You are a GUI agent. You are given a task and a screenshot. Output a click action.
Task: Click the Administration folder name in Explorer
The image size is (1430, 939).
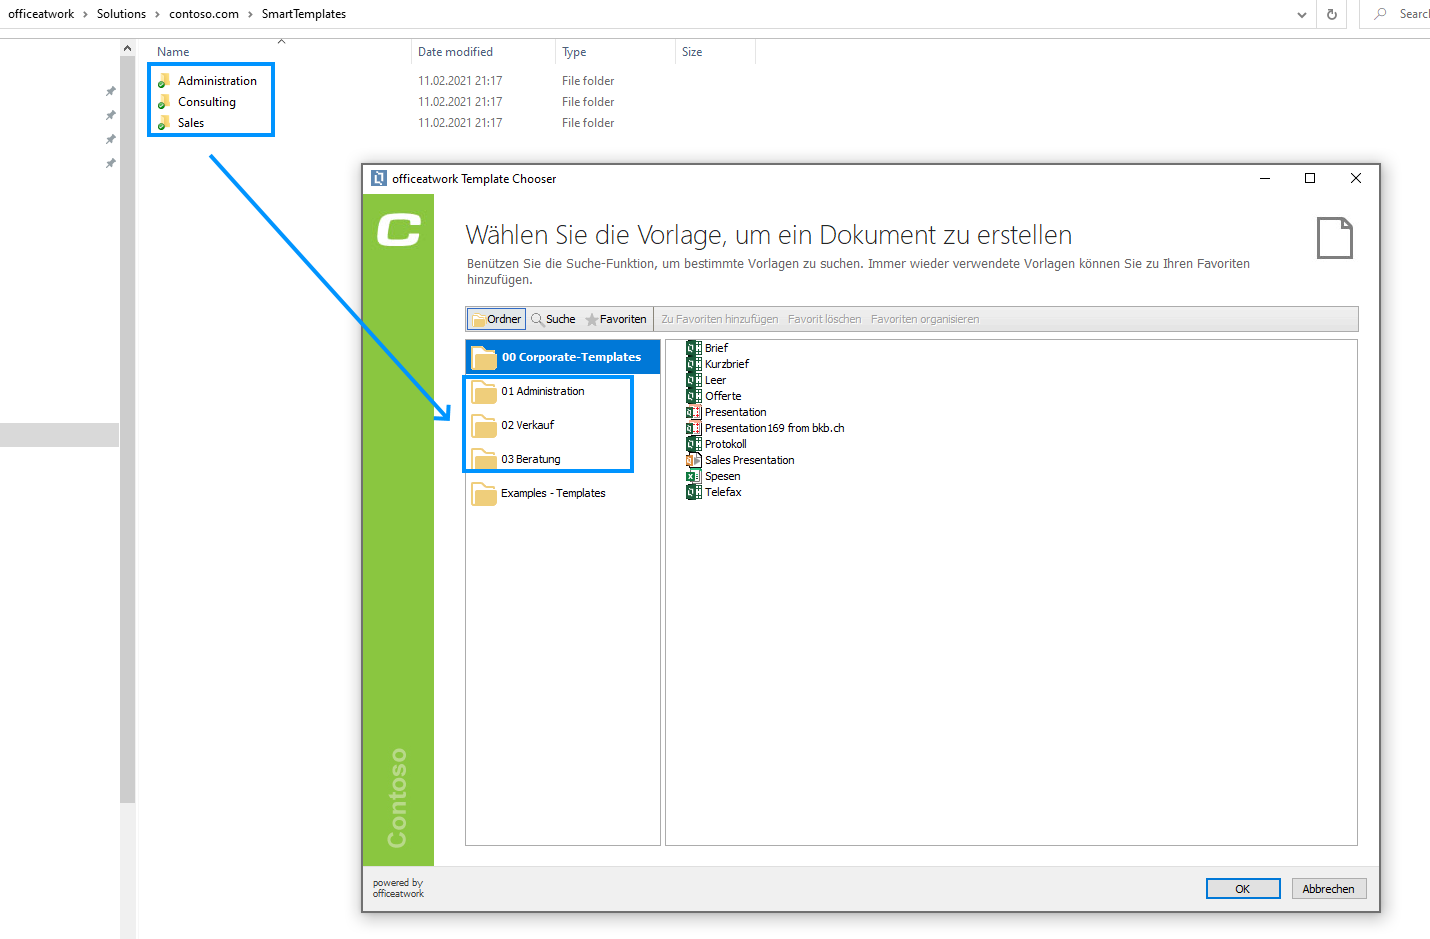click(217, 81)
